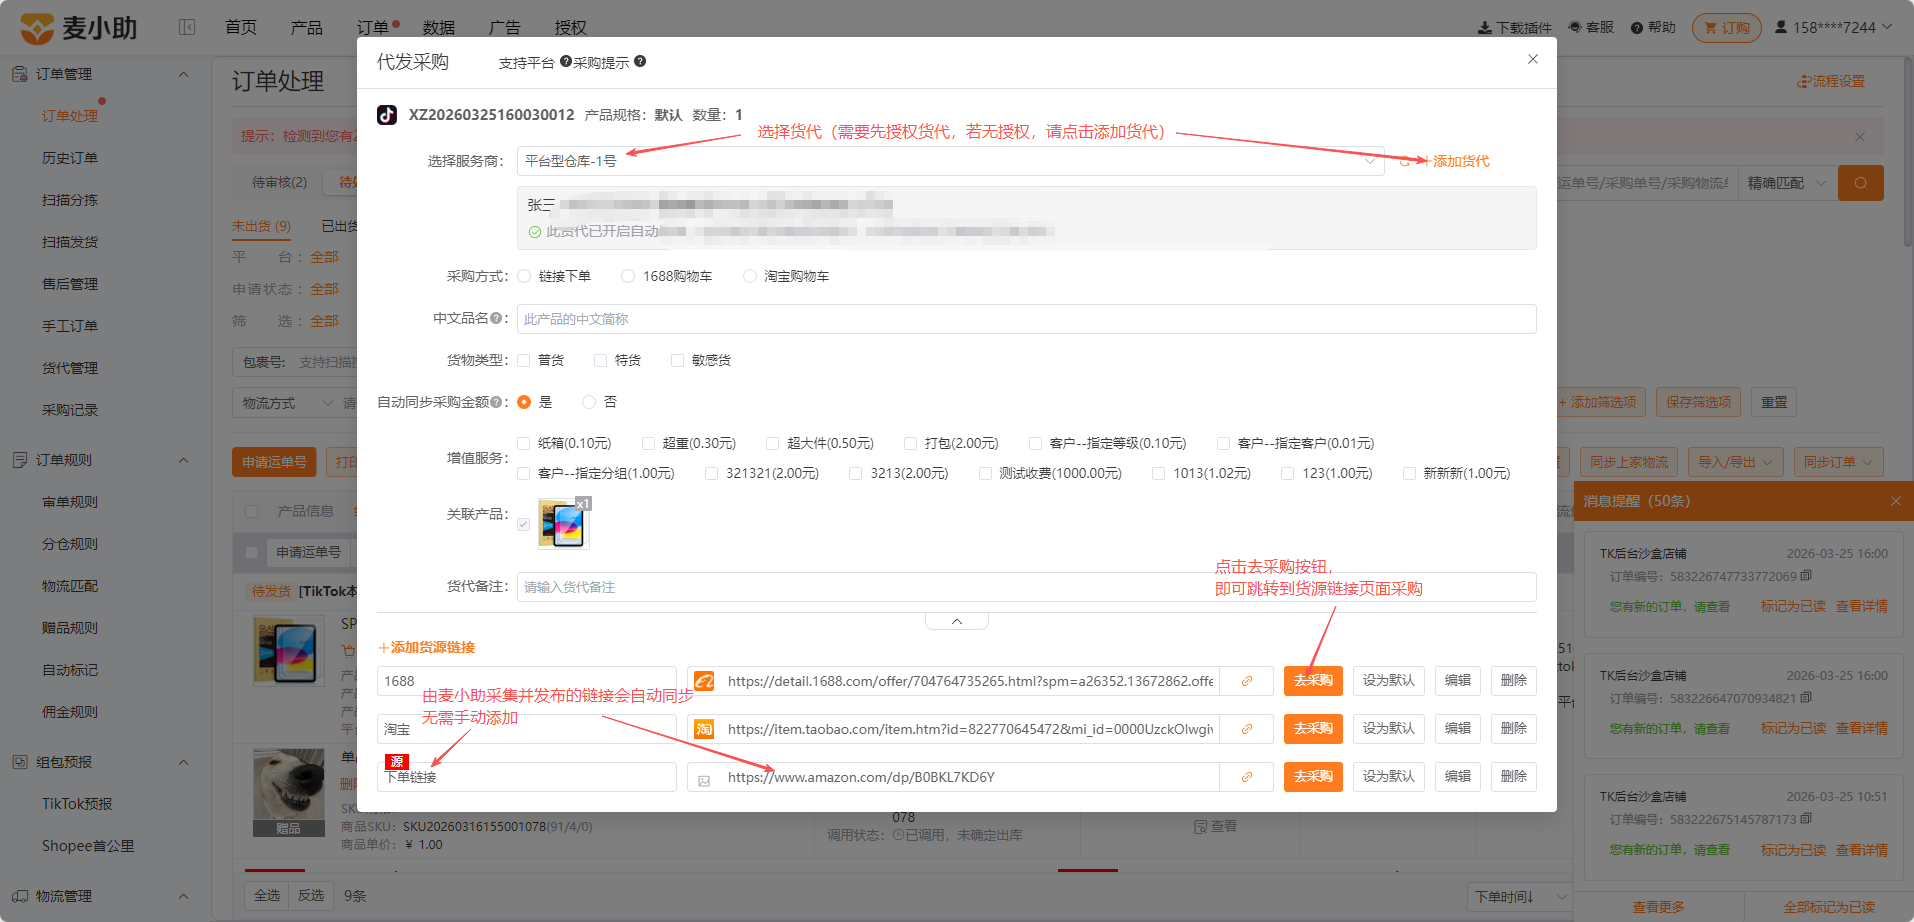The height and width of the screenshot is (922, 1914).
Task: Click 添加货代 link
Action: 1456,161
